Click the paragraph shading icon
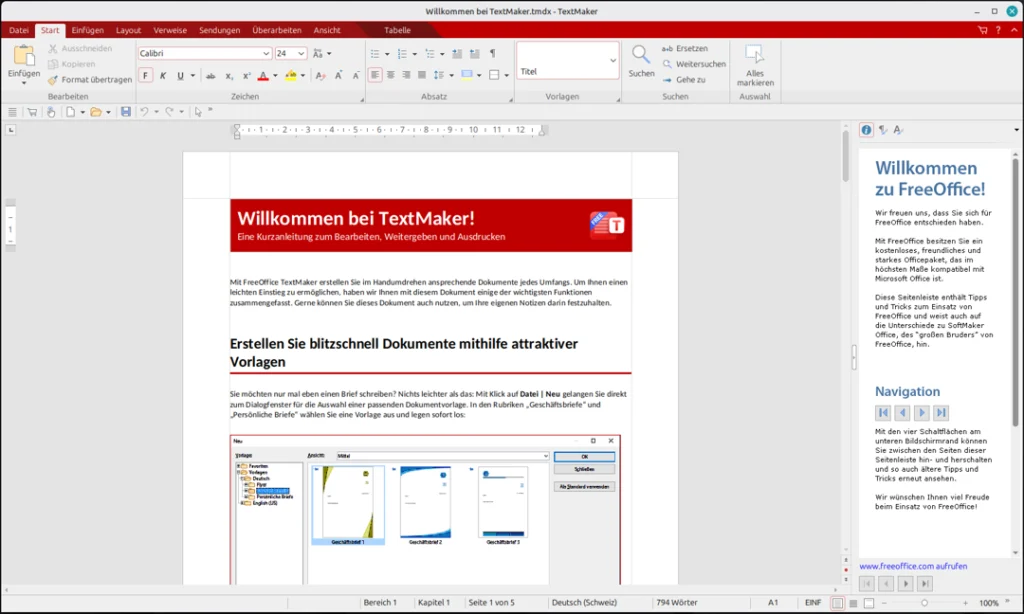The height and width of the screenshot is (614, 1024). [466, 75]
